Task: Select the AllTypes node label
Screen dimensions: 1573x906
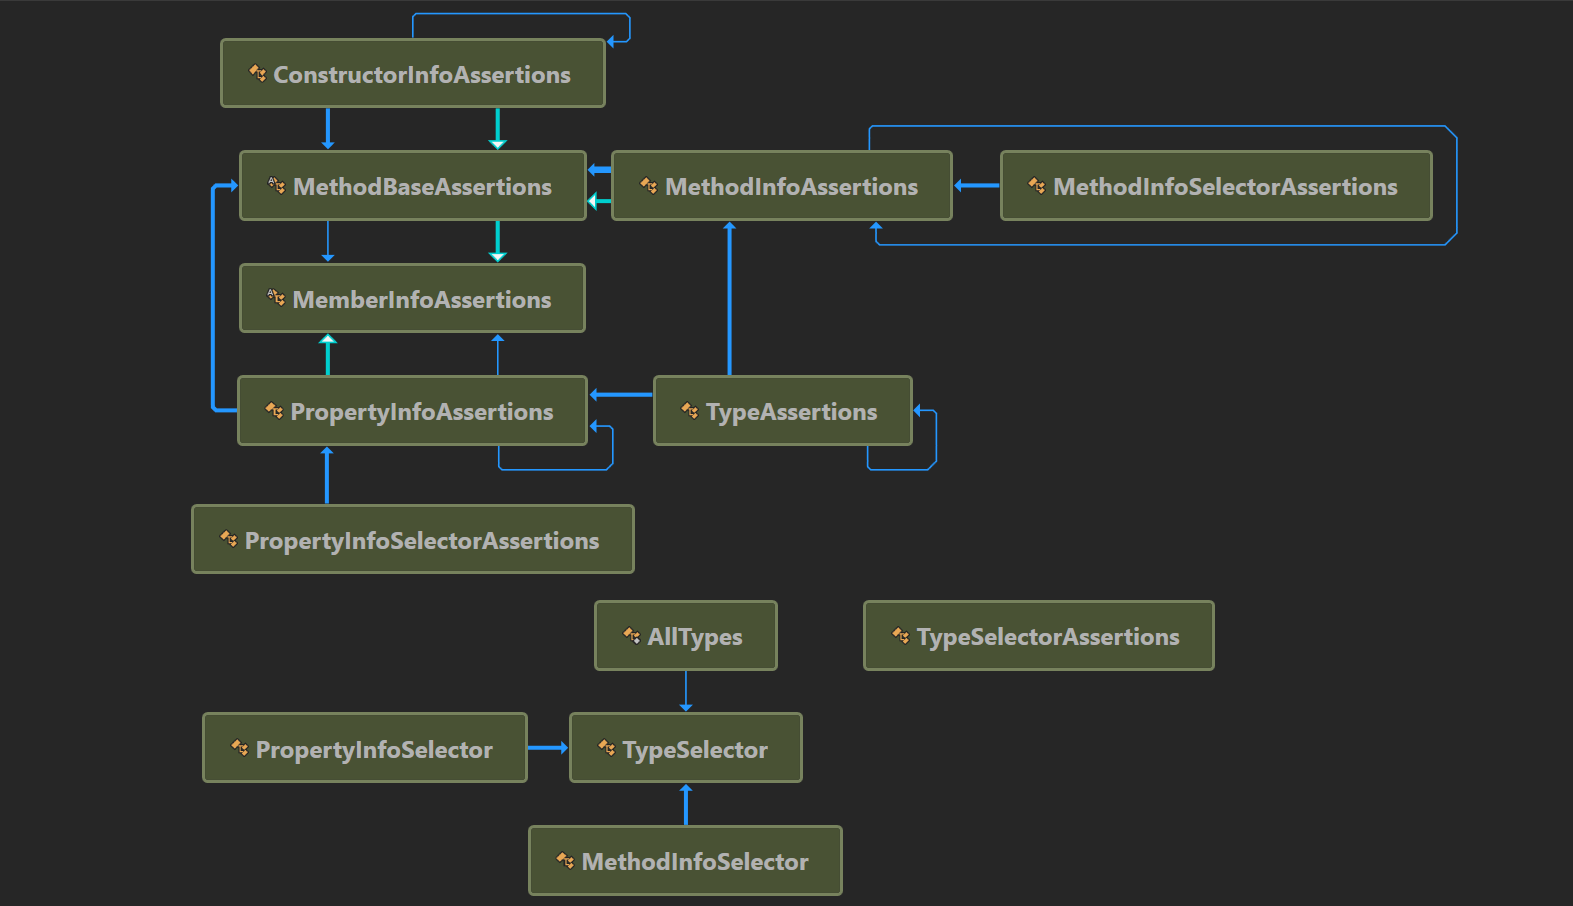Action: (x=695, y=637)
